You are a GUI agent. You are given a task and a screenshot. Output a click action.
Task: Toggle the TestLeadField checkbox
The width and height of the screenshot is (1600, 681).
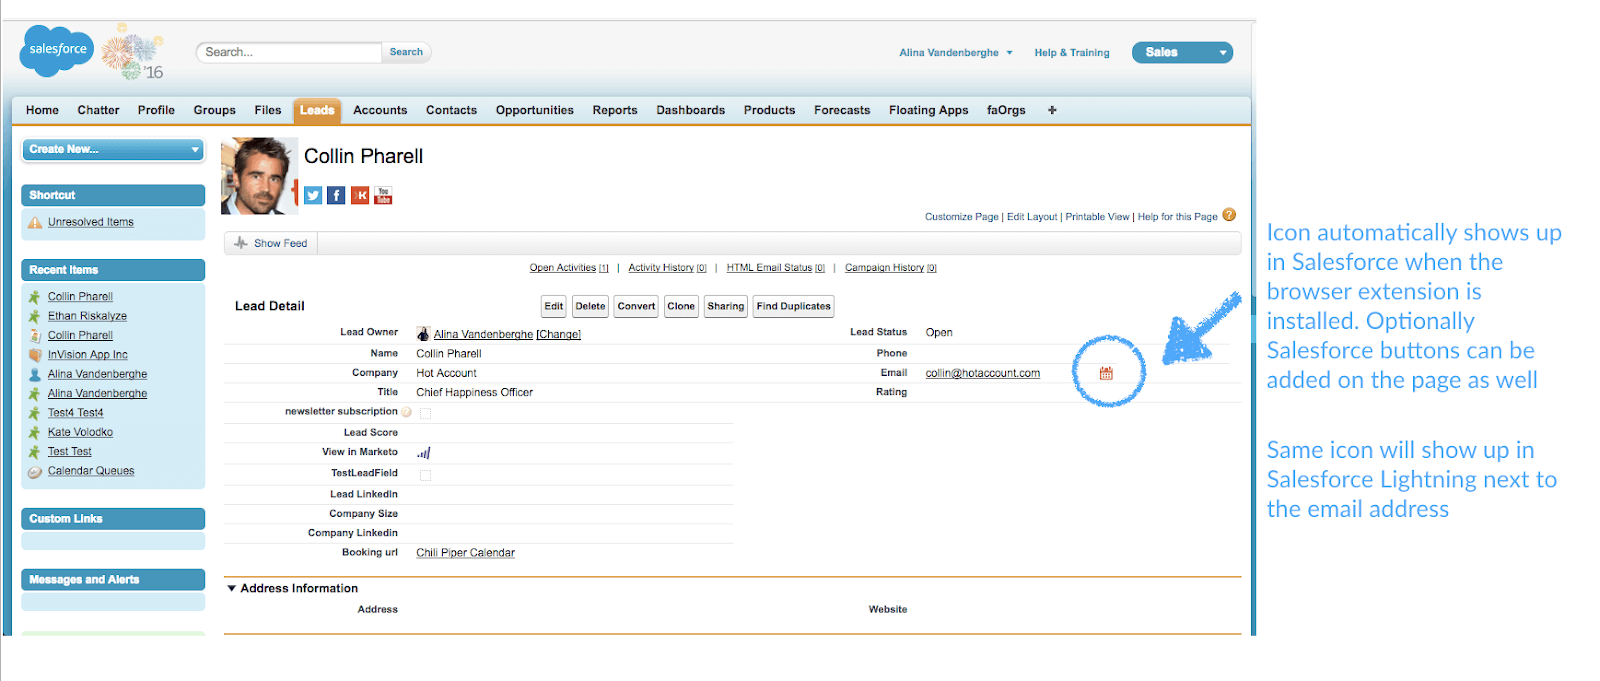(x=425, y=475)
